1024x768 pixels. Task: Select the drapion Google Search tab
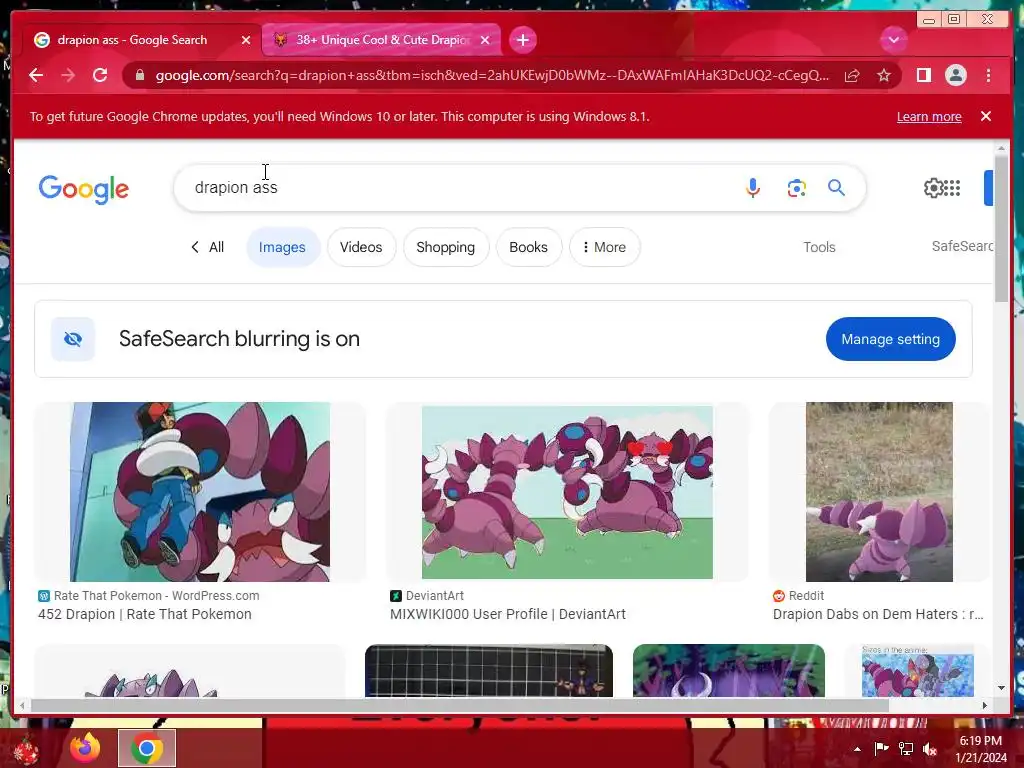click(x=131, y=40)
